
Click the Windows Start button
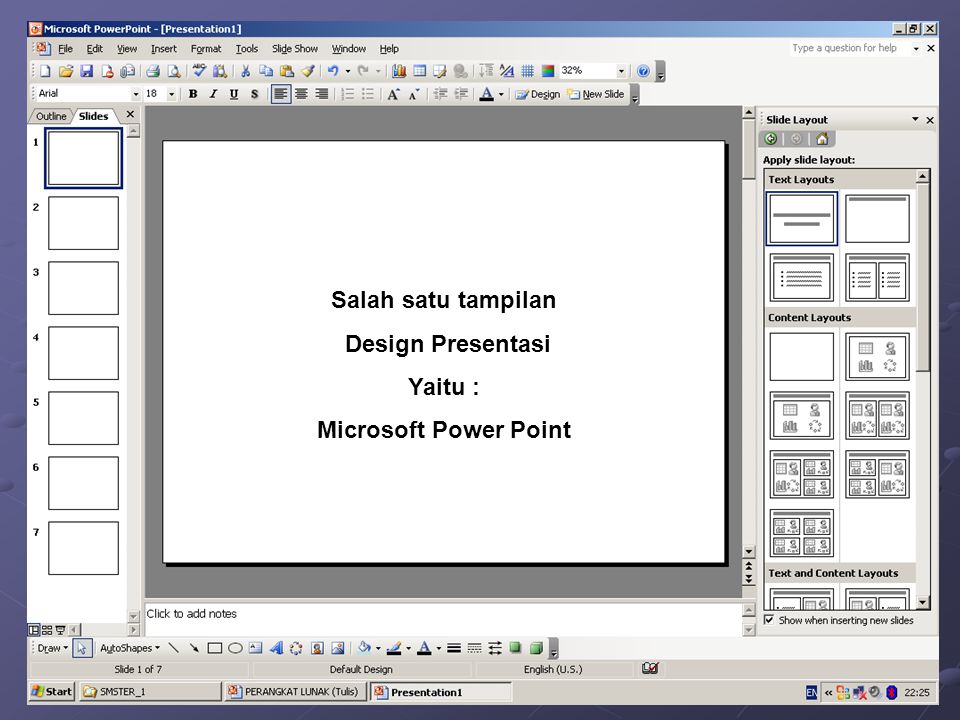coord(52,691)
